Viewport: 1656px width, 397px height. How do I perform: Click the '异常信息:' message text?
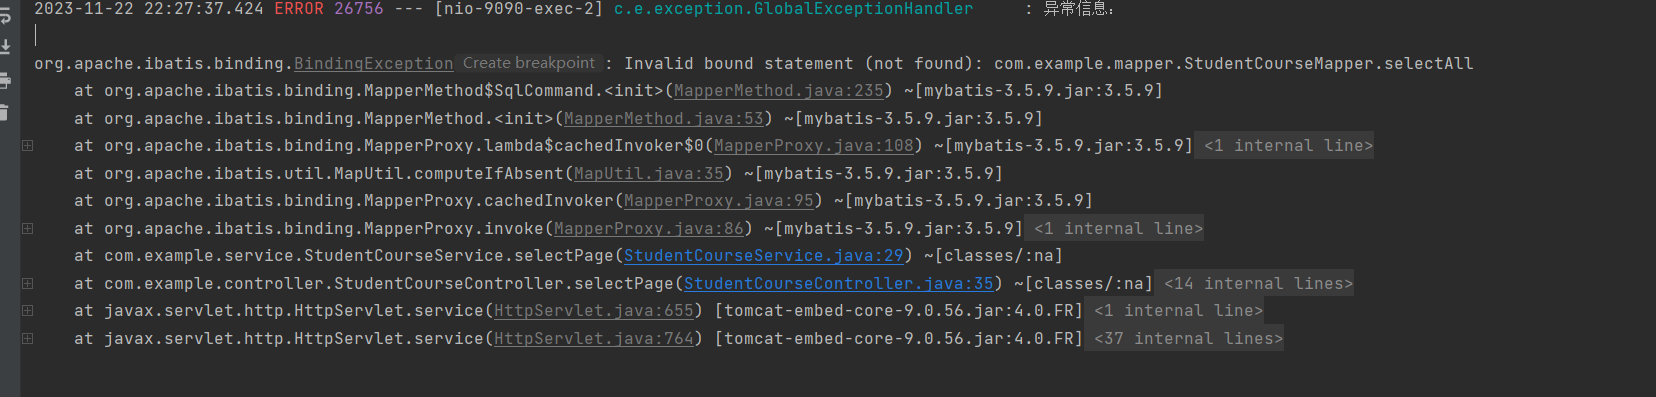tap(1079, 9)
